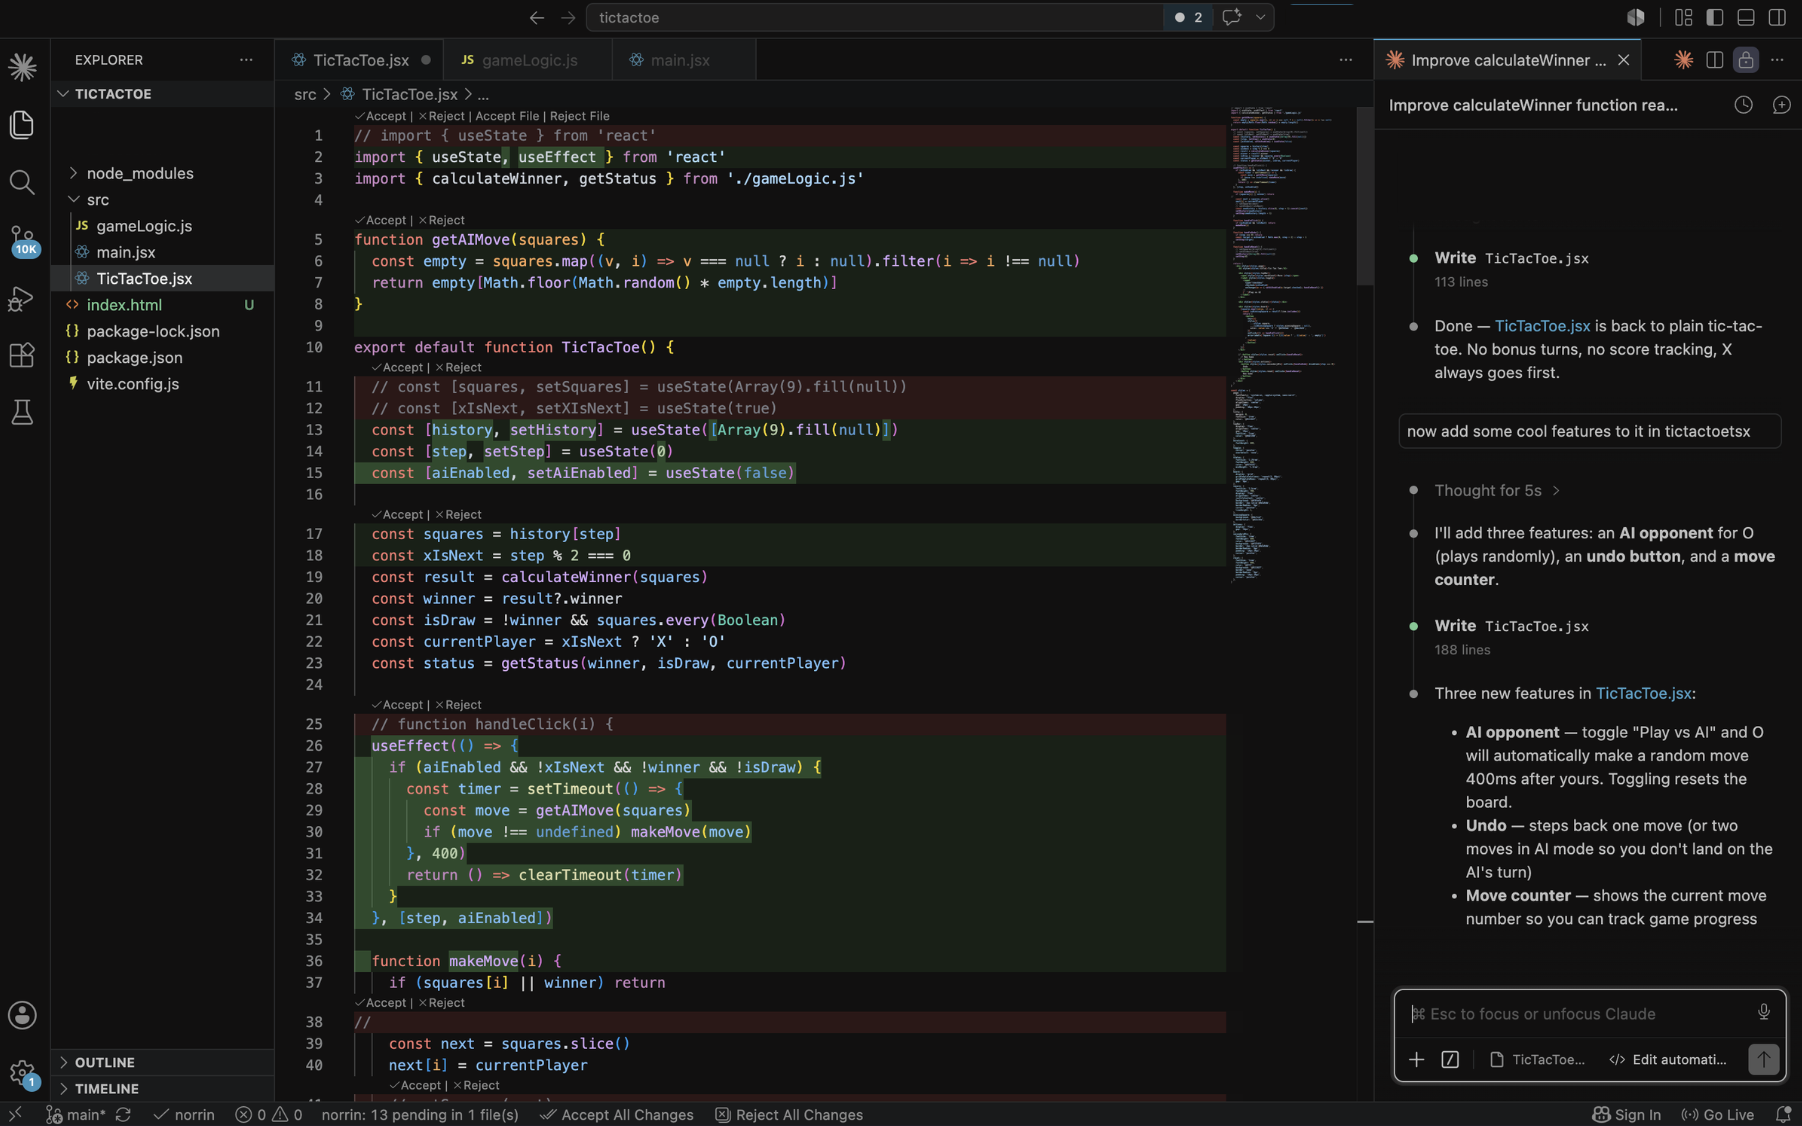Open the Extensions view
The height and width of the screenshot is (1126, 1802).
click(x=22, y=355)
